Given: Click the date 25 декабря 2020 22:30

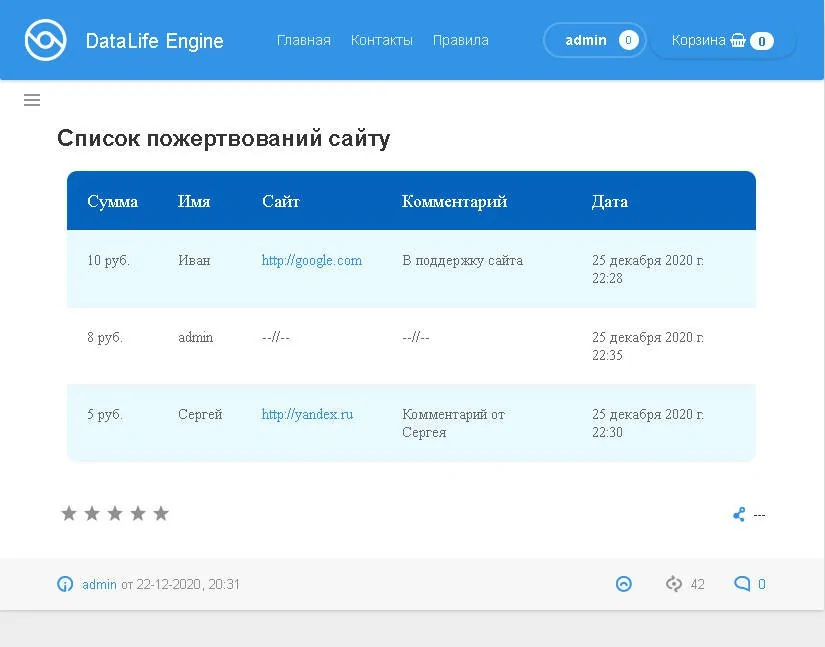Looking at the screenshot, I should click(x=648, y=423).
